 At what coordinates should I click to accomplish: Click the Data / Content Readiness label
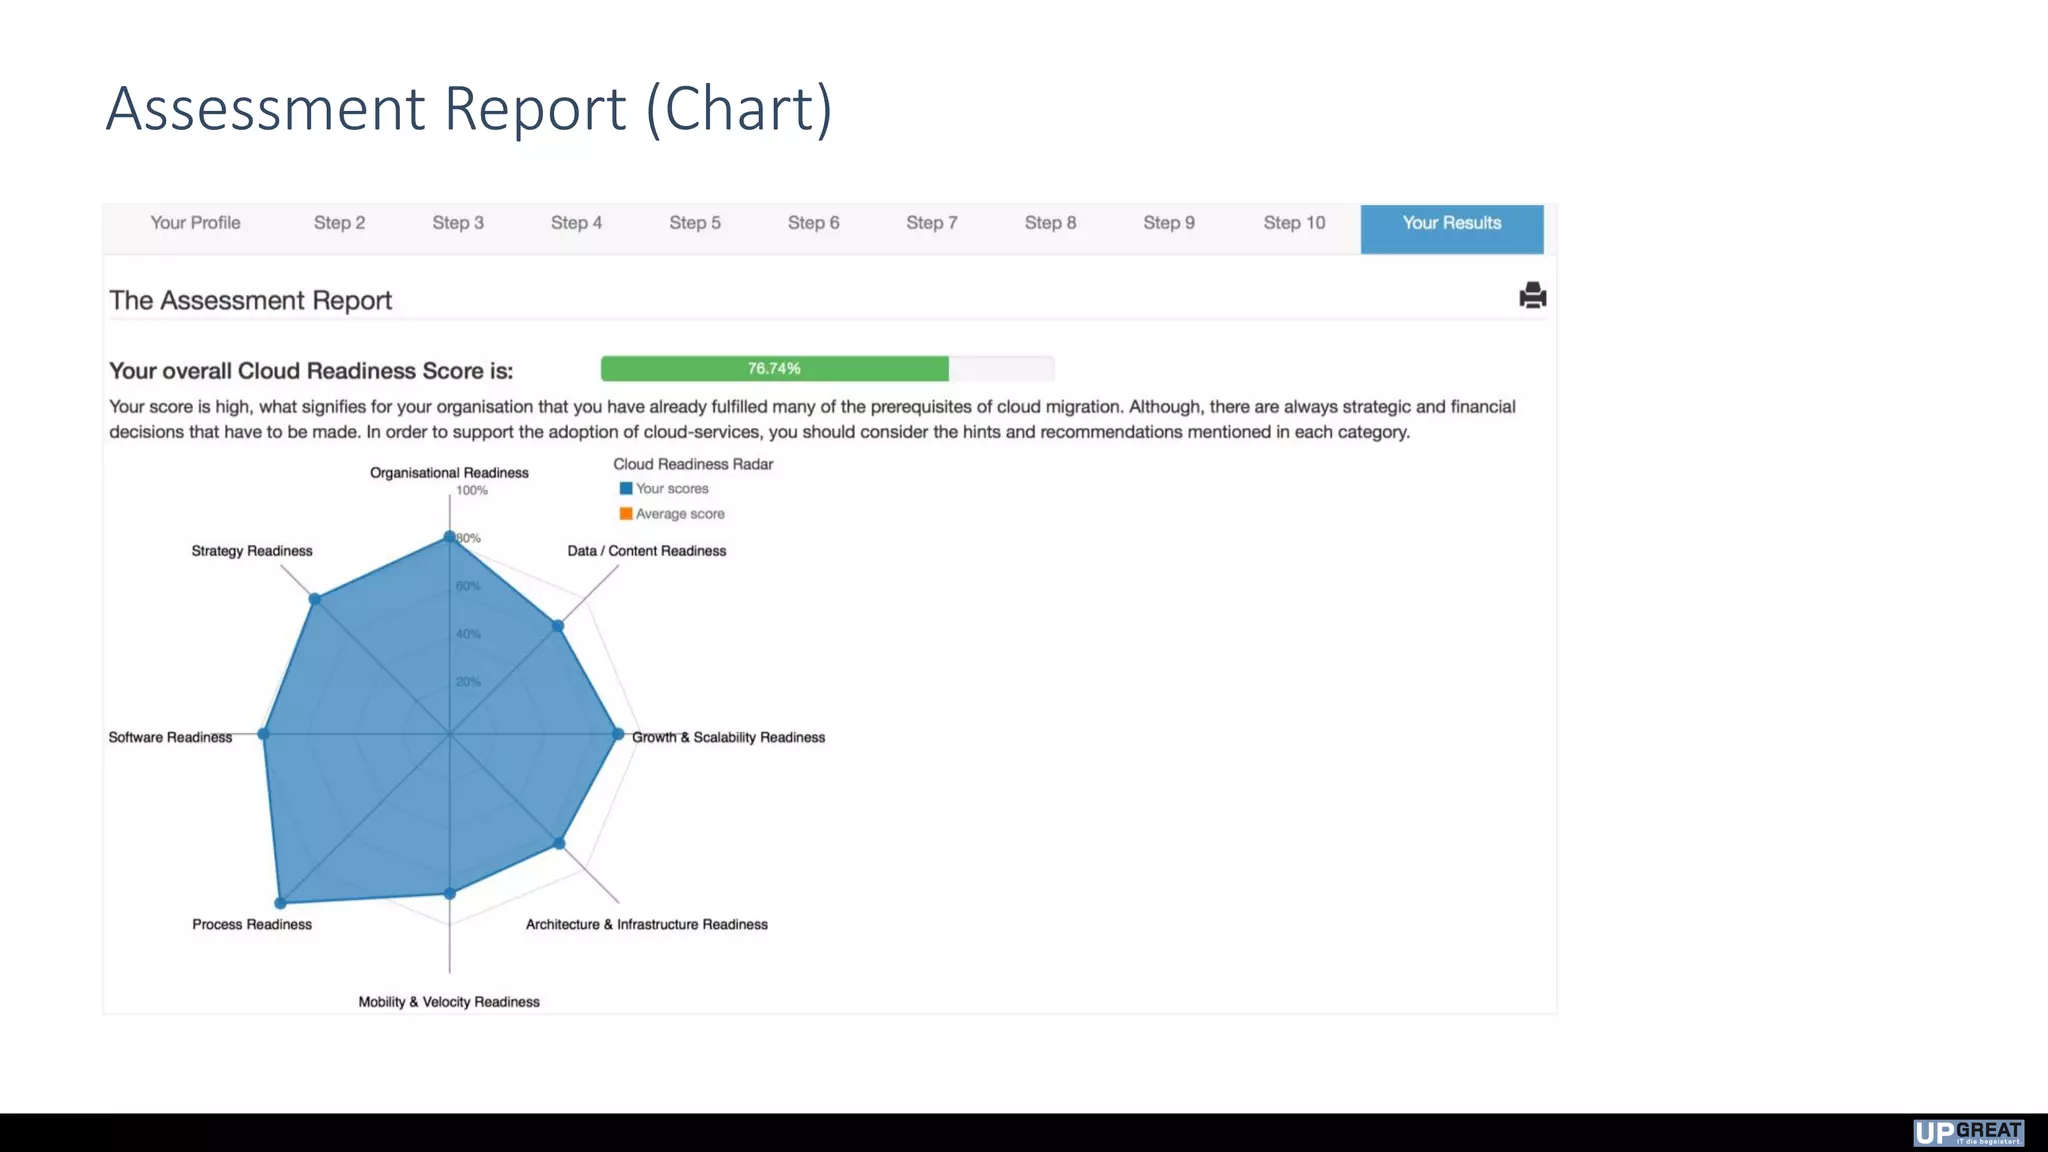pos(647,551)
